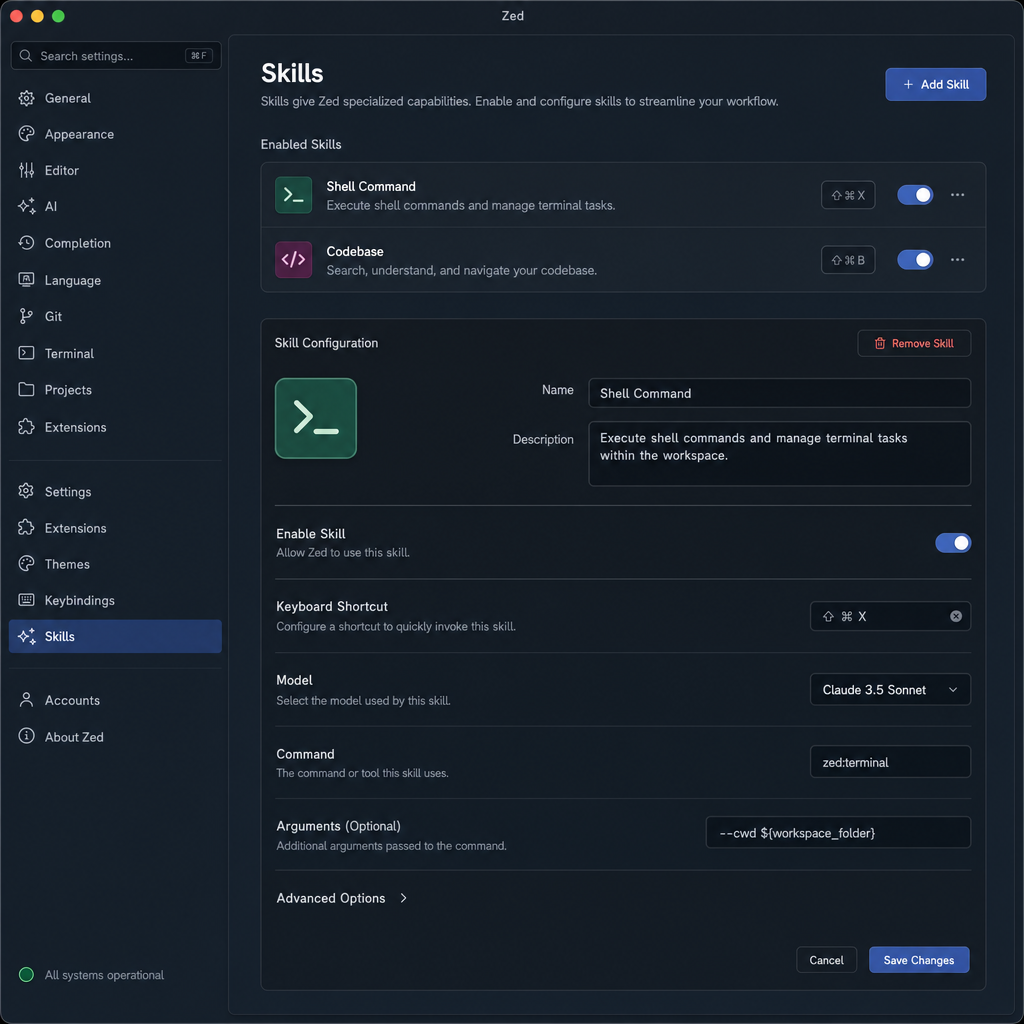Image resolution: width=1024 pixels, height=1024 pixels.
Task: Click the Command field zed:terminal
Action: tap(890, 761)
